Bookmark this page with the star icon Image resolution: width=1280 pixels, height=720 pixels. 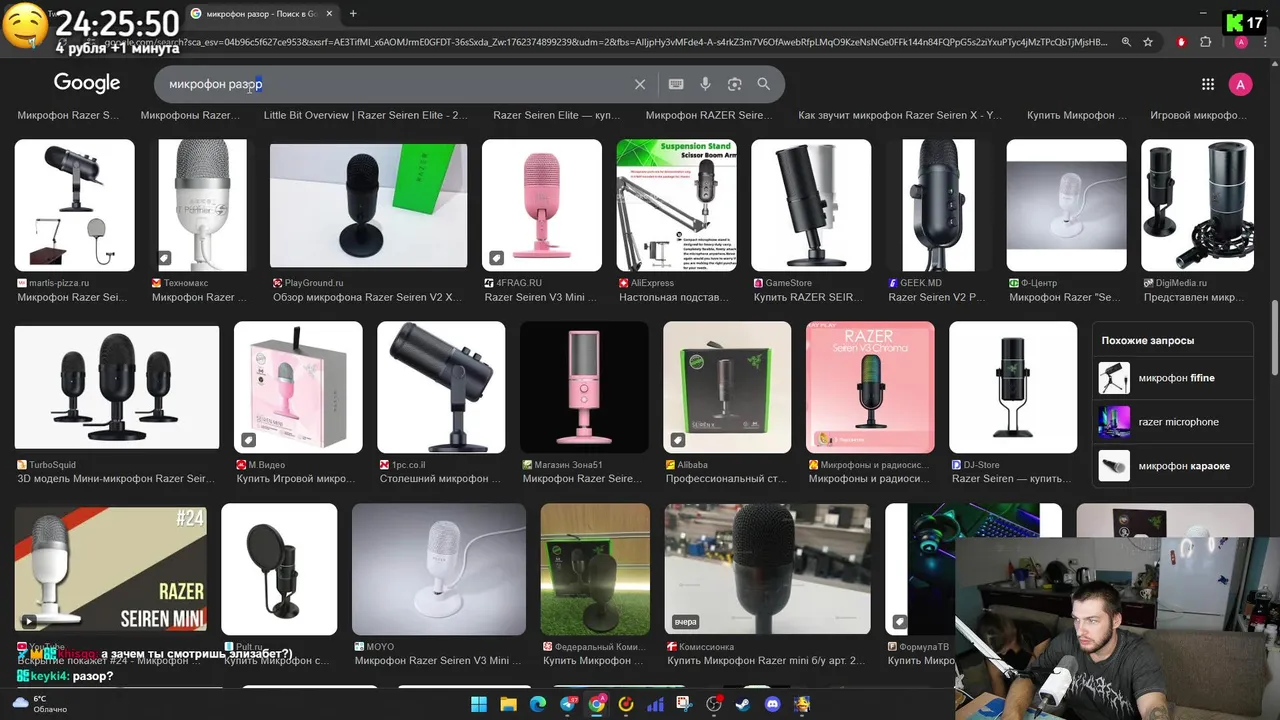tap(1148, 42)
